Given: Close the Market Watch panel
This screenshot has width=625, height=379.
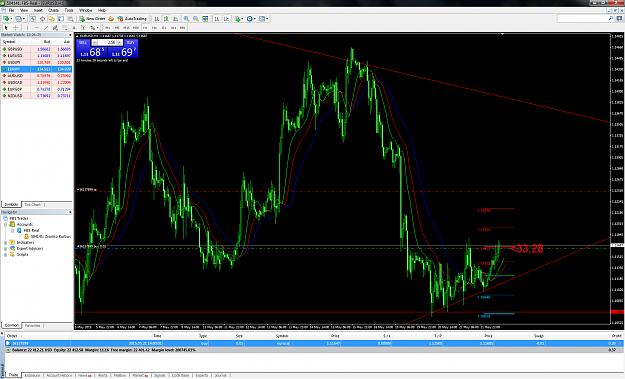Looking at the screenshot, I should 70,35.
